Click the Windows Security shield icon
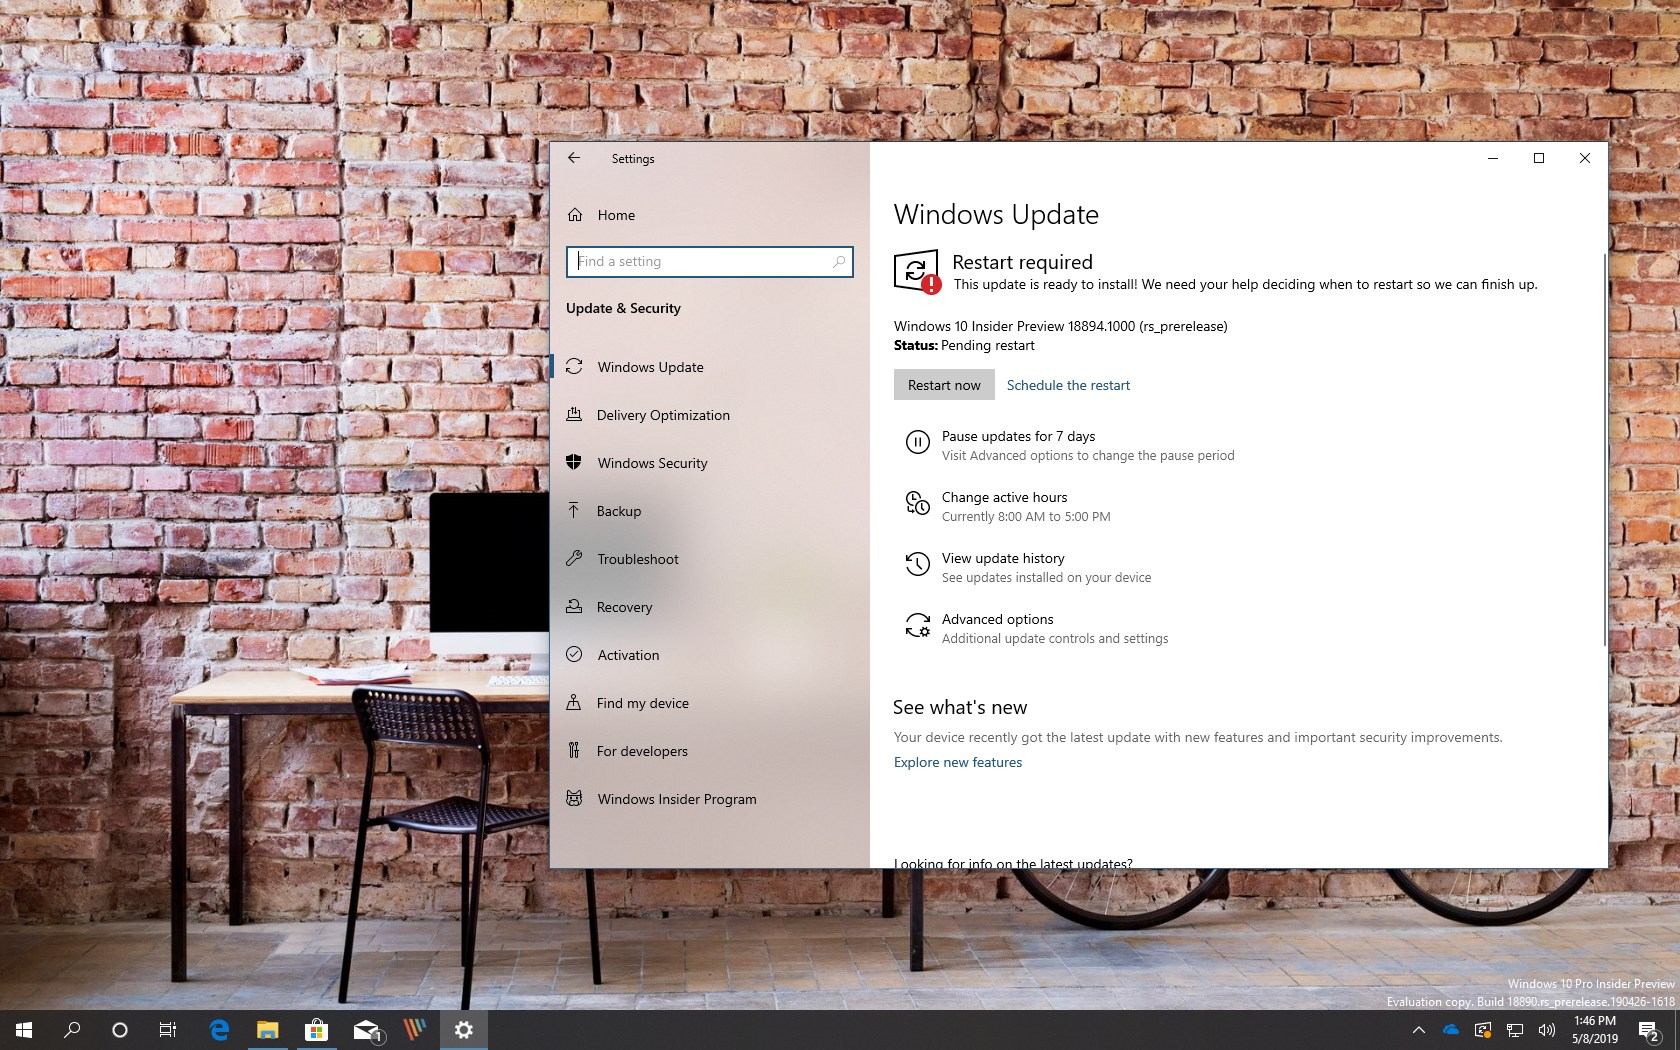Screen dimensions: 1680x1050 574,462
